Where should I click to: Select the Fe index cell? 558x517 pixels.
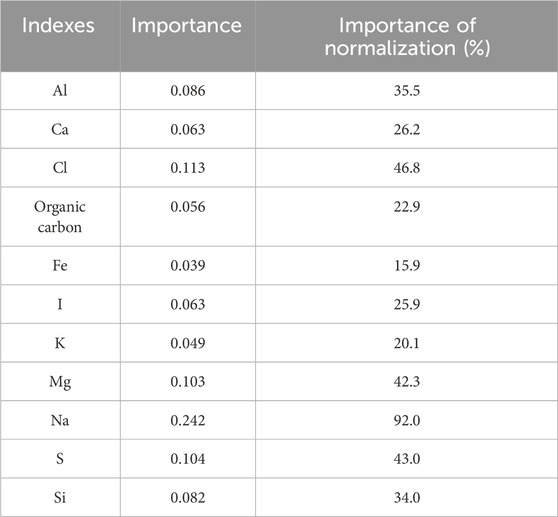point(60,265)
